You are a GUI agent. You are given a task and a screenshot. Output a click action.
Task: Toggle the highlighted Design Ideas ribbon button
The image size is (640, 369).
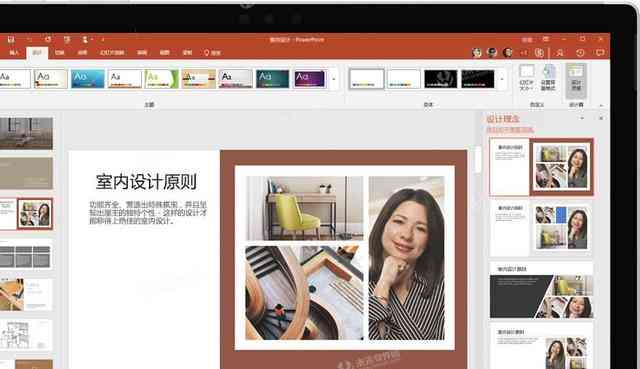pyautogui.click(x=576, y=80)
